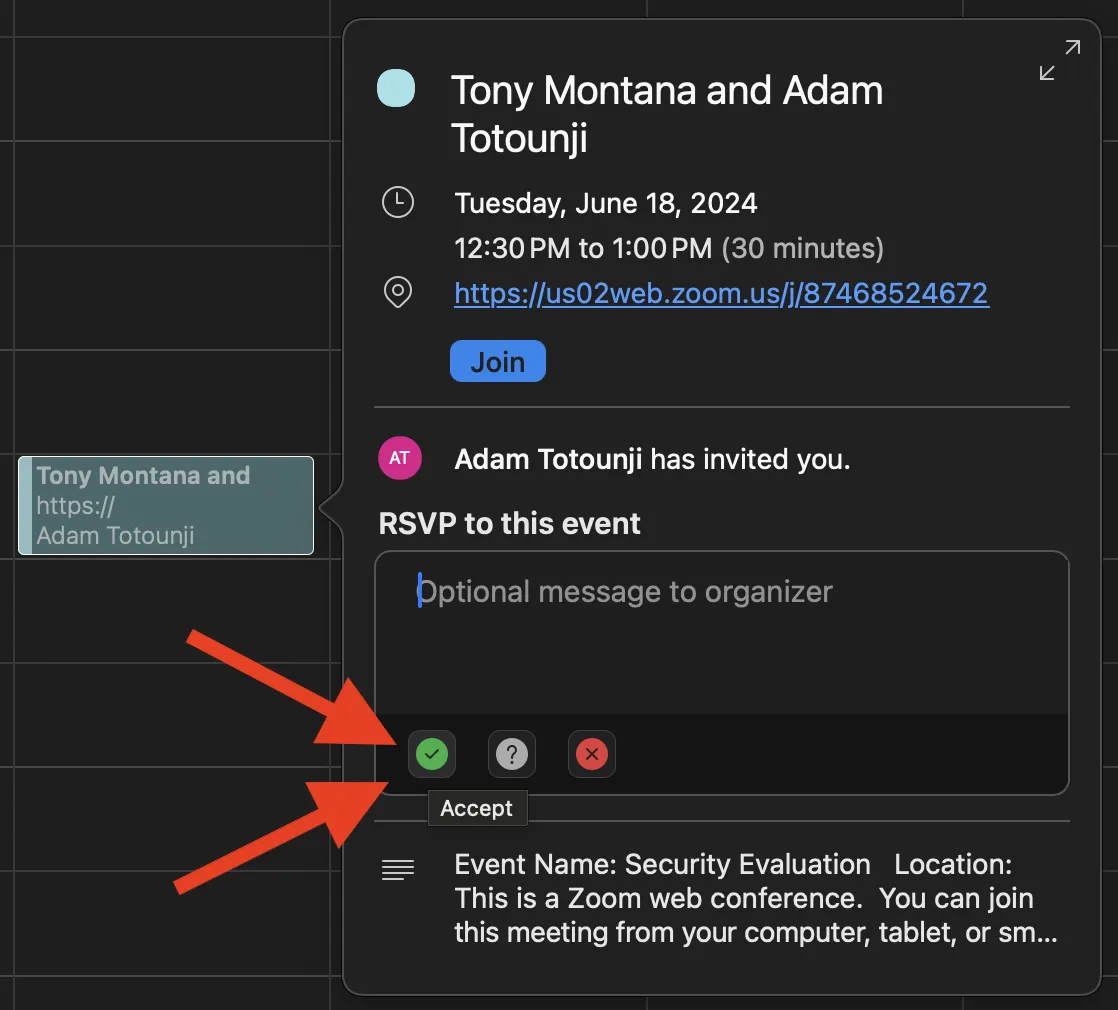Respond tentative with the question mark button
Viewport: 1118px width, 1010px height.
tap(512, 754)
